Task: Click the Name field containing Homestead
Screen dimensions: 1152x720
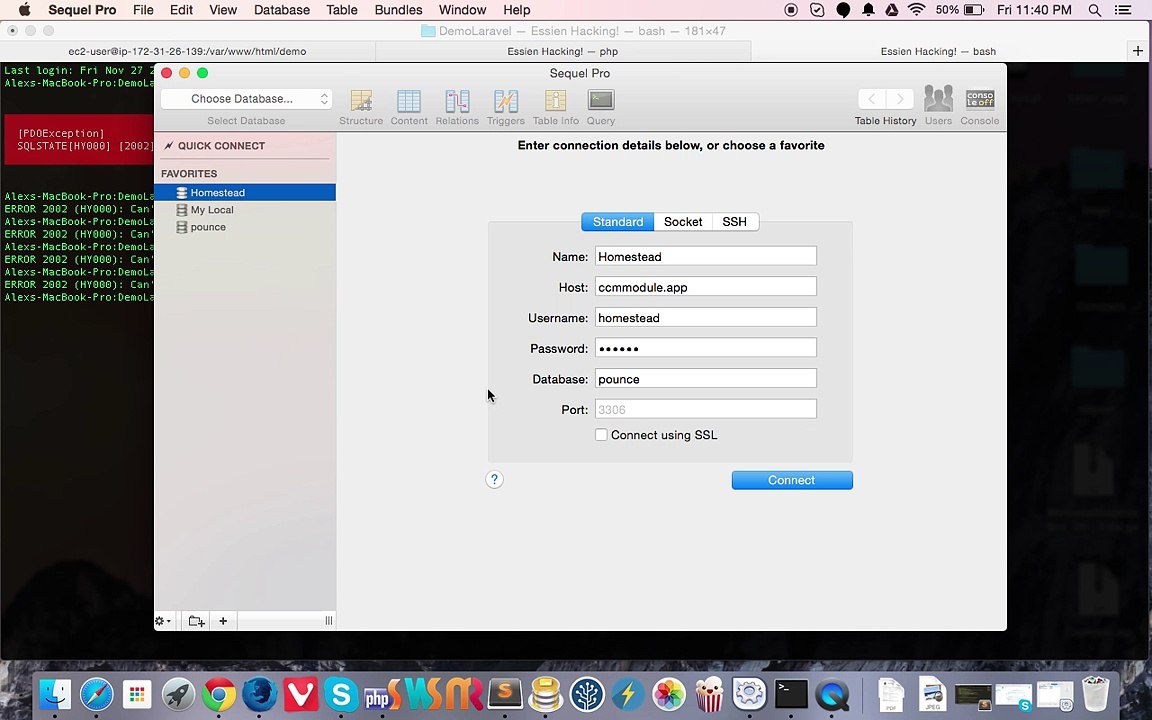Action: [x=705, y=256]
